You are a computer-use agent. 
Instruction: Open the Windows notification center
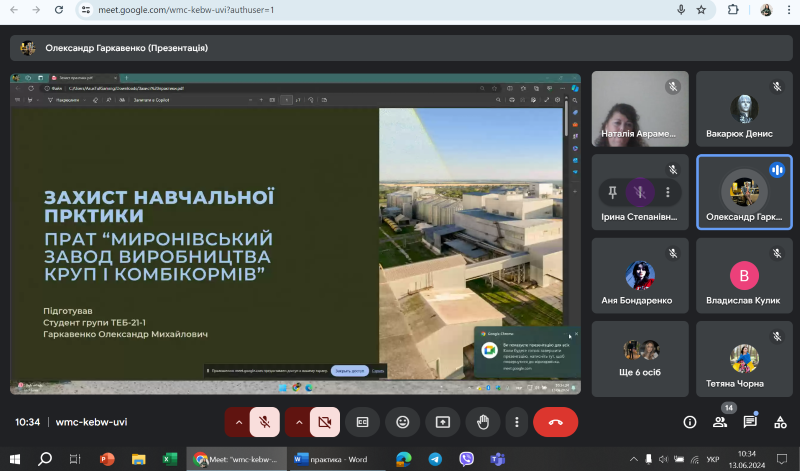point(781,459)
